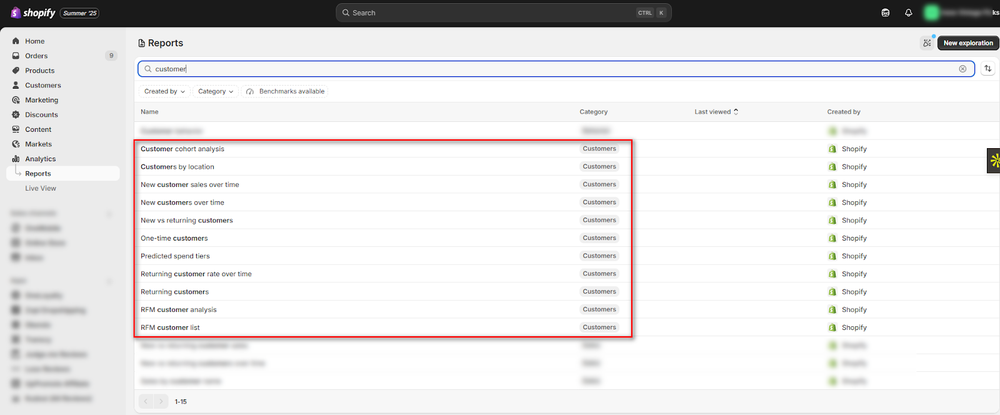
Task: Open the Returning customers report
Action: (175, 291)
